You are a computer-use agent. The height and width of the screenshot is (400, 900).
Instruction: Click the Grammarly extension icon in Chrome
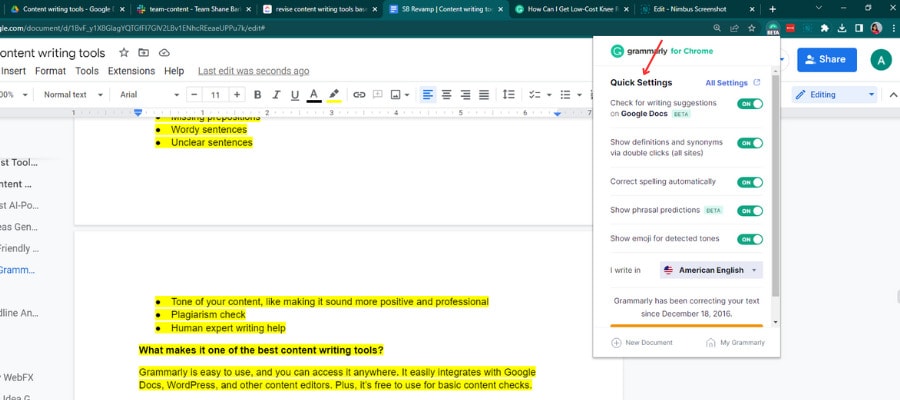[773, 28]
